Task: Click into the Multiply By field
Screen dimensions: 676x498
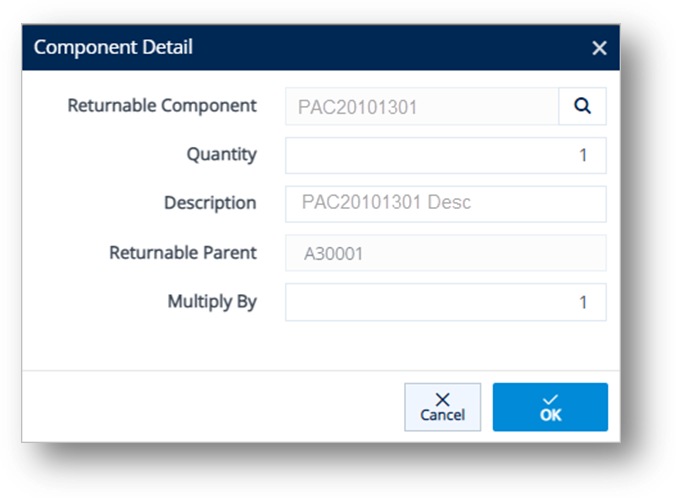Action: (446, 302)
